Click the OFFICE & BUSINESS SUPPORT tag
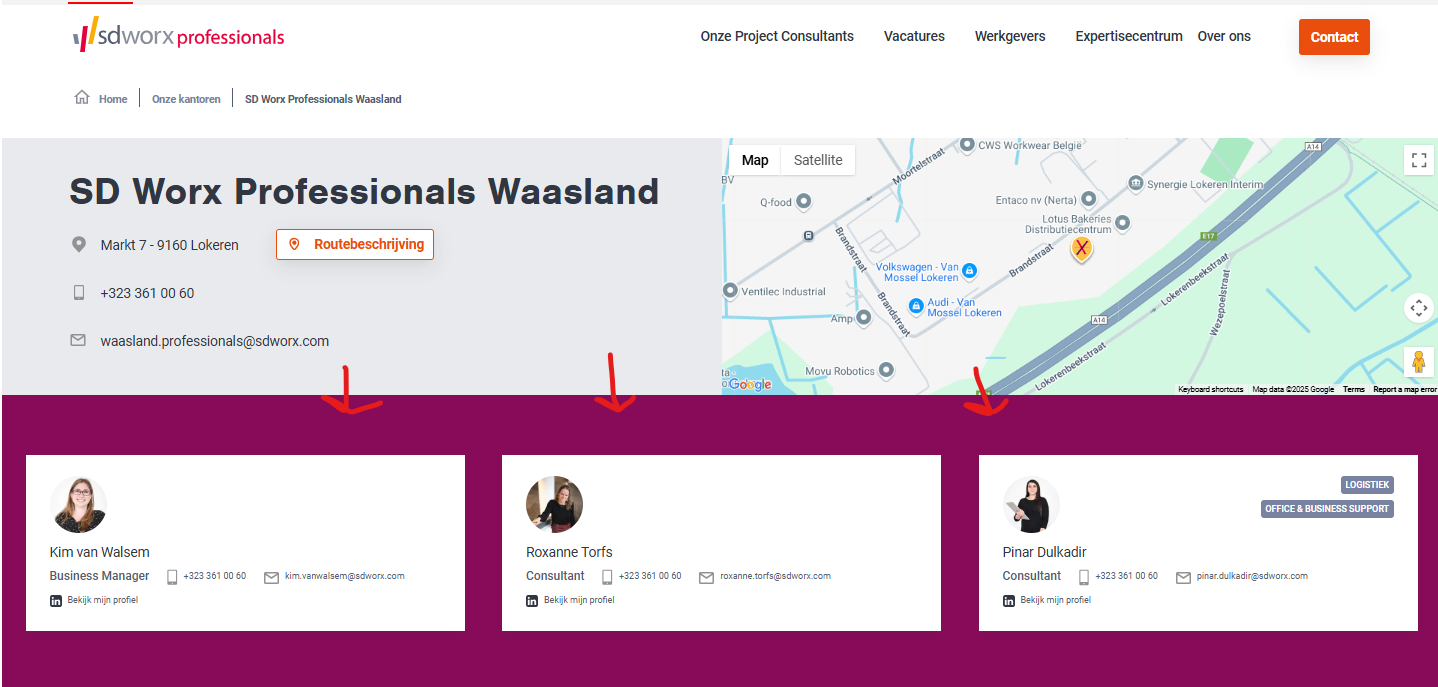This screenshot has width=1438, height=687. [1327, 509]
